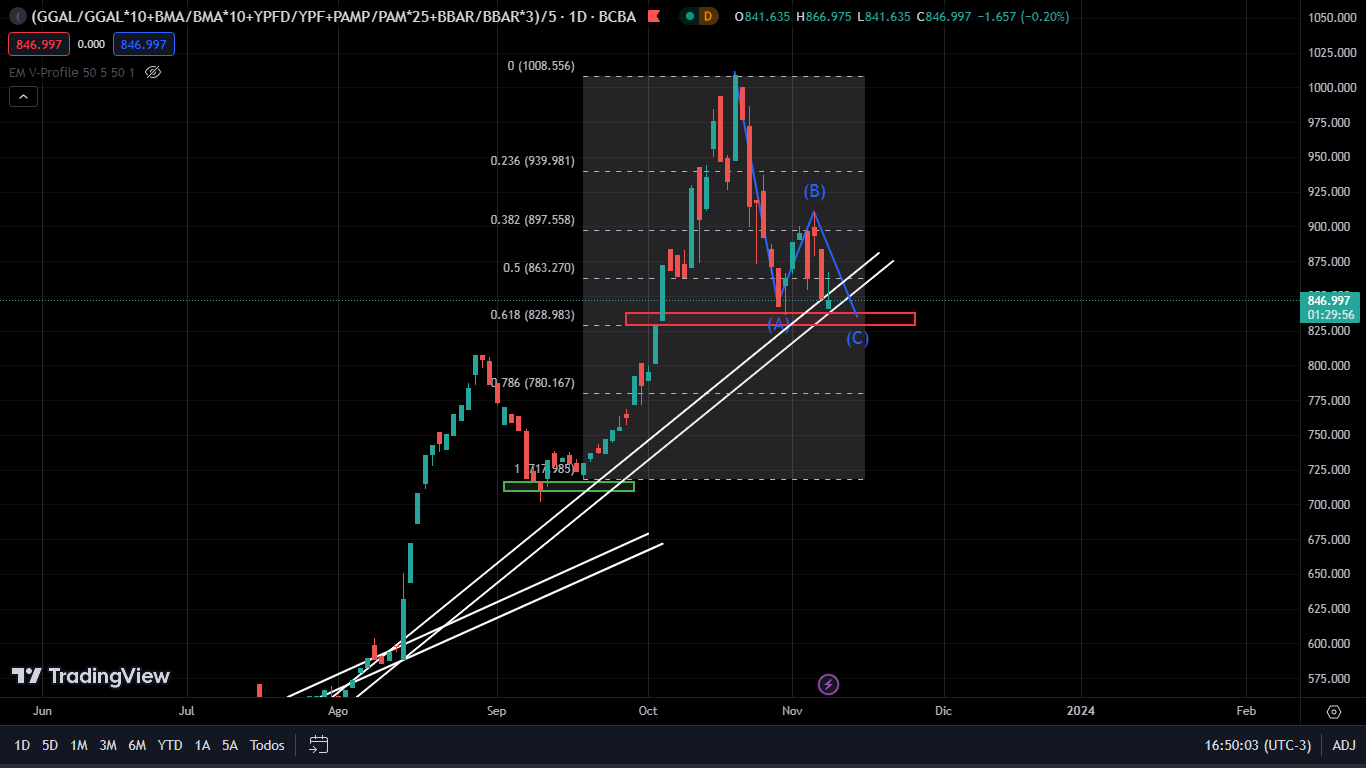Open the timezone menu 16:50:03 (UTC-3)
The height and width of the screenshot is (768, 1366).
[x=1258, y=745]
